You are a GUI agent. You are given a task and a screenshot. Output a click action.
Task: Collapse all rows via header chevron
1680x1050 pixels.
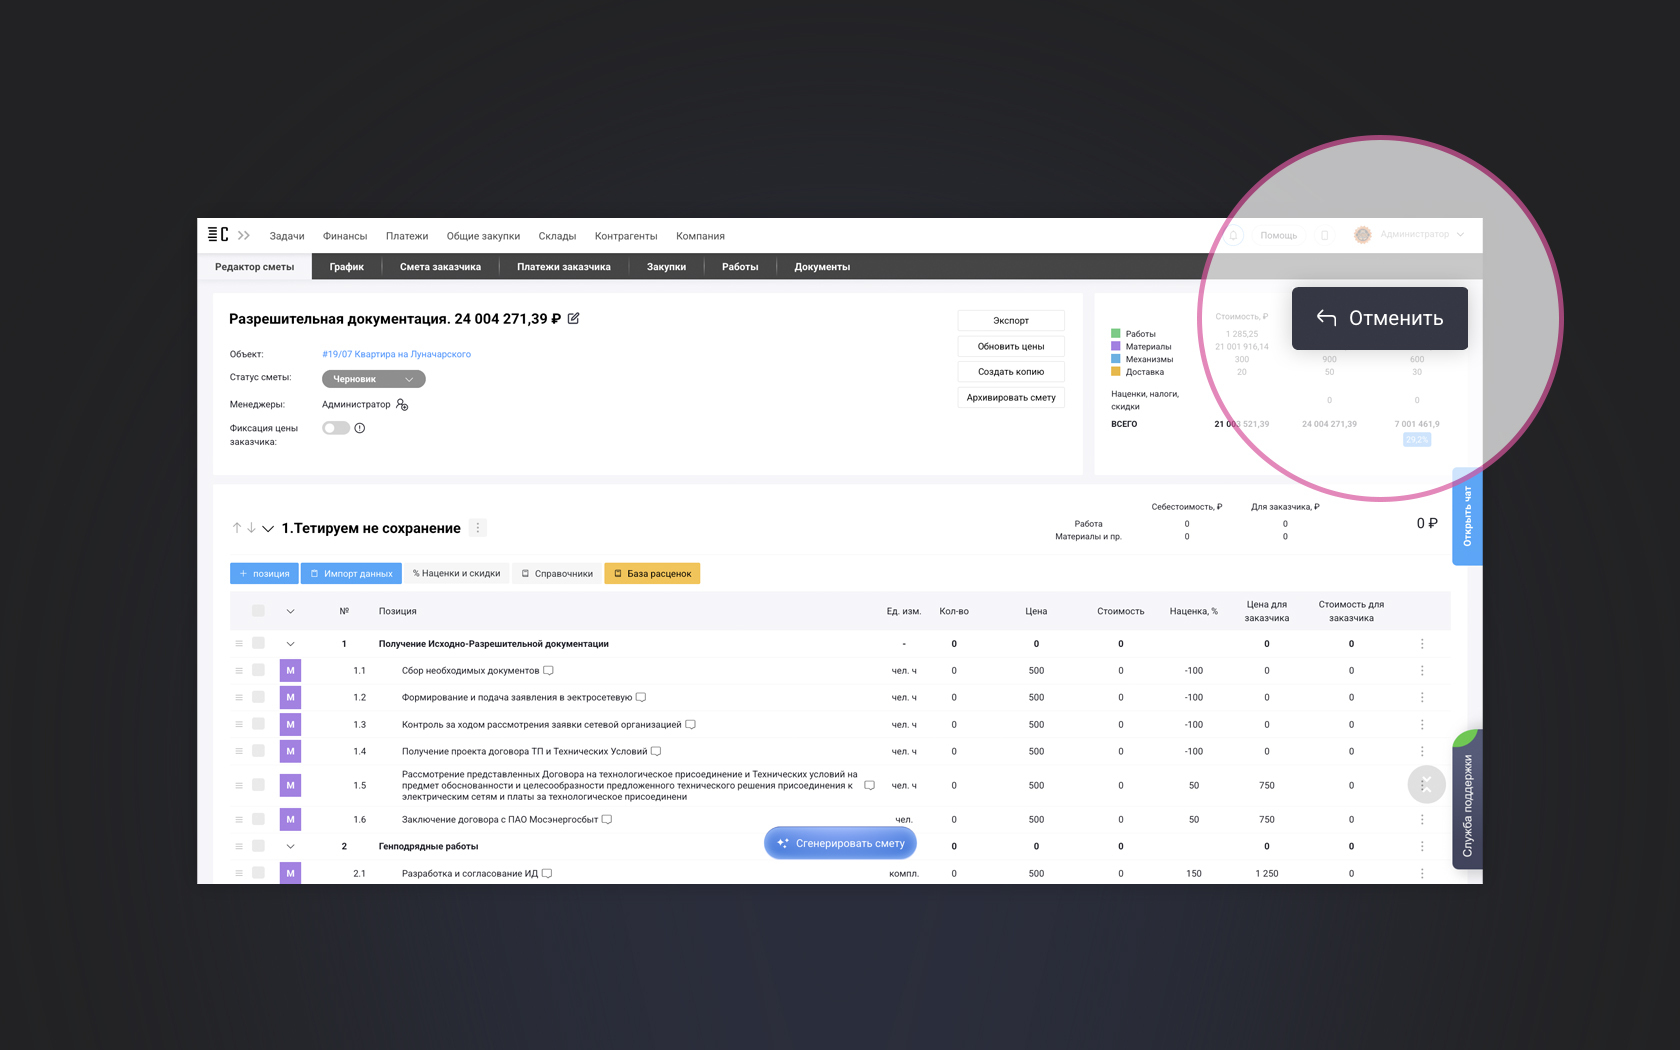[290, 611]
